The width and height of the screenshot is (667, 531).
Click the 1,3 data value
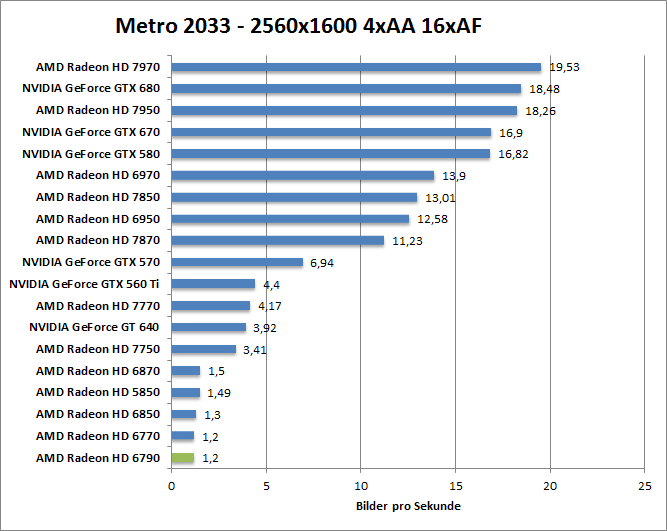pos(212,415)
